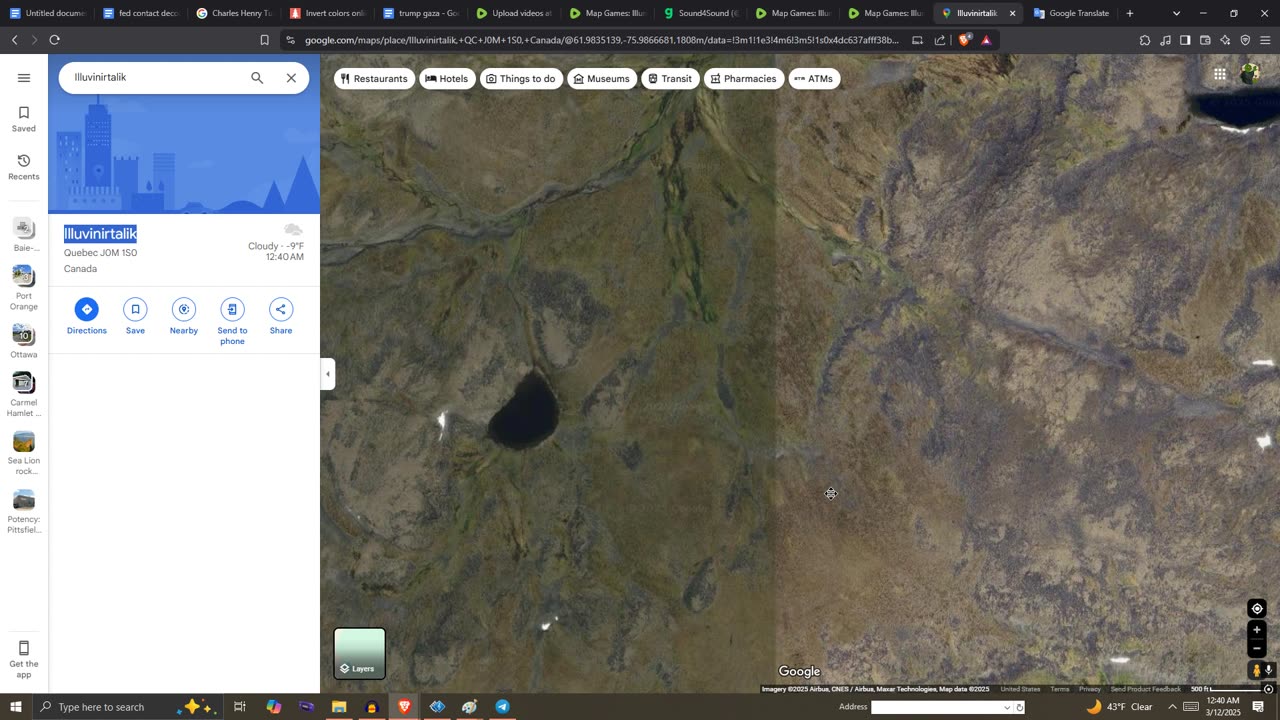Open the Baie-... recent place
The height and width of the screenshot is (720, 1280).
point(24,235)
